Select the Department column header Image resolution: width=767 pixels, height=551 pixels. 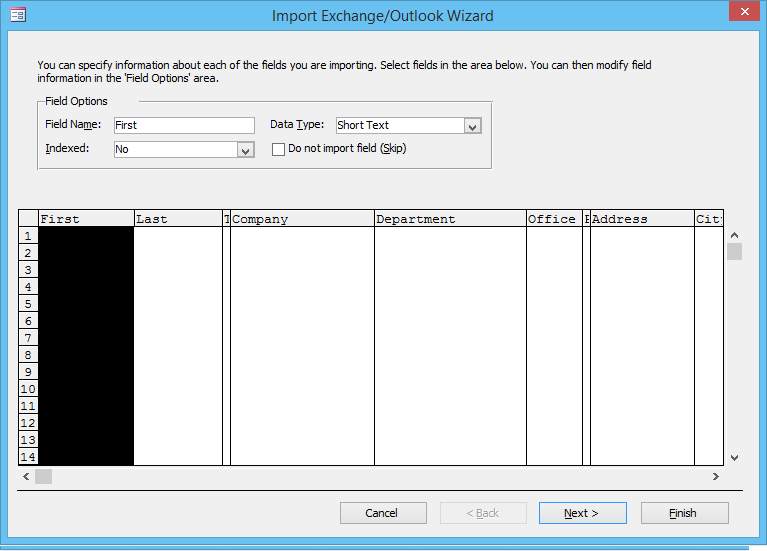[x=450, y=219]
